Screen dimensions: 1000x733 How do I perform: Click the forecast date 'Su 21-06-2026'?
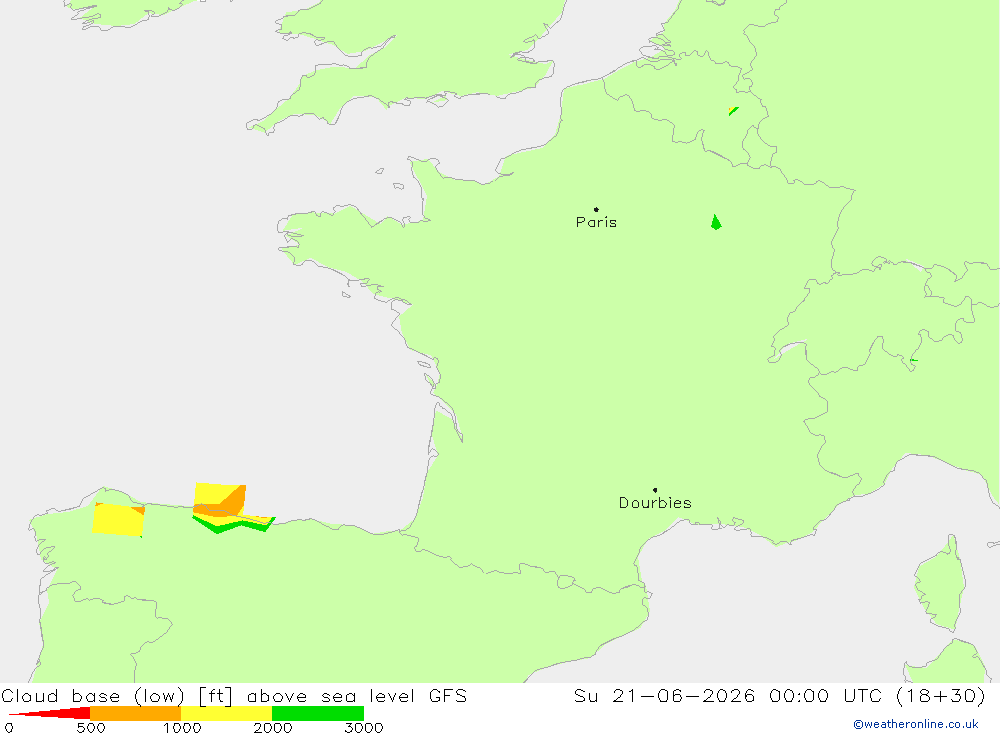(665, 695)
